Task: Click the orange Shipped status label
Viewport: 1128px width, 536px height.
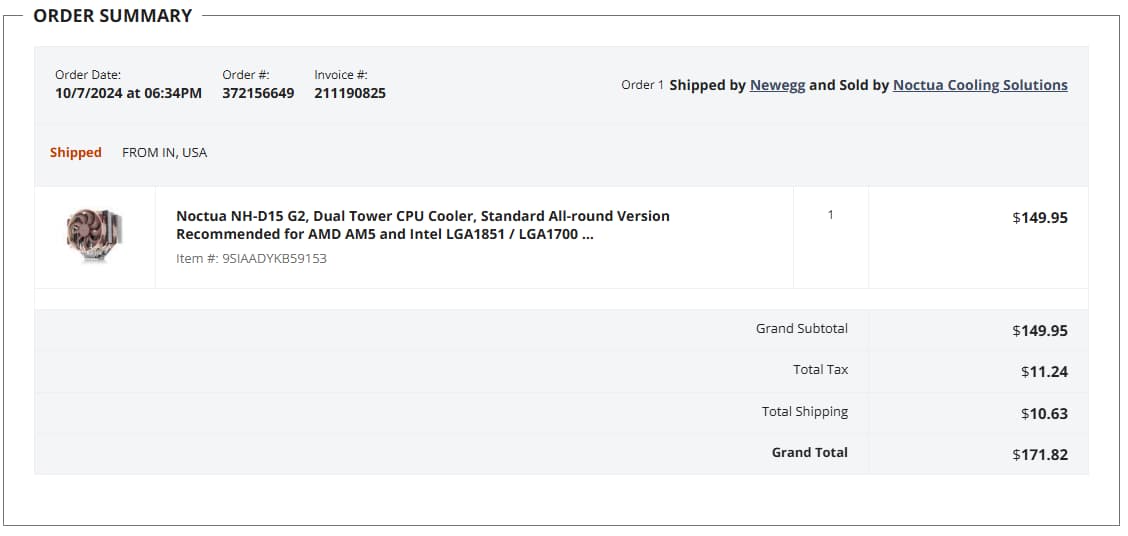Action: pyautogui.click(x=76, y=153)
